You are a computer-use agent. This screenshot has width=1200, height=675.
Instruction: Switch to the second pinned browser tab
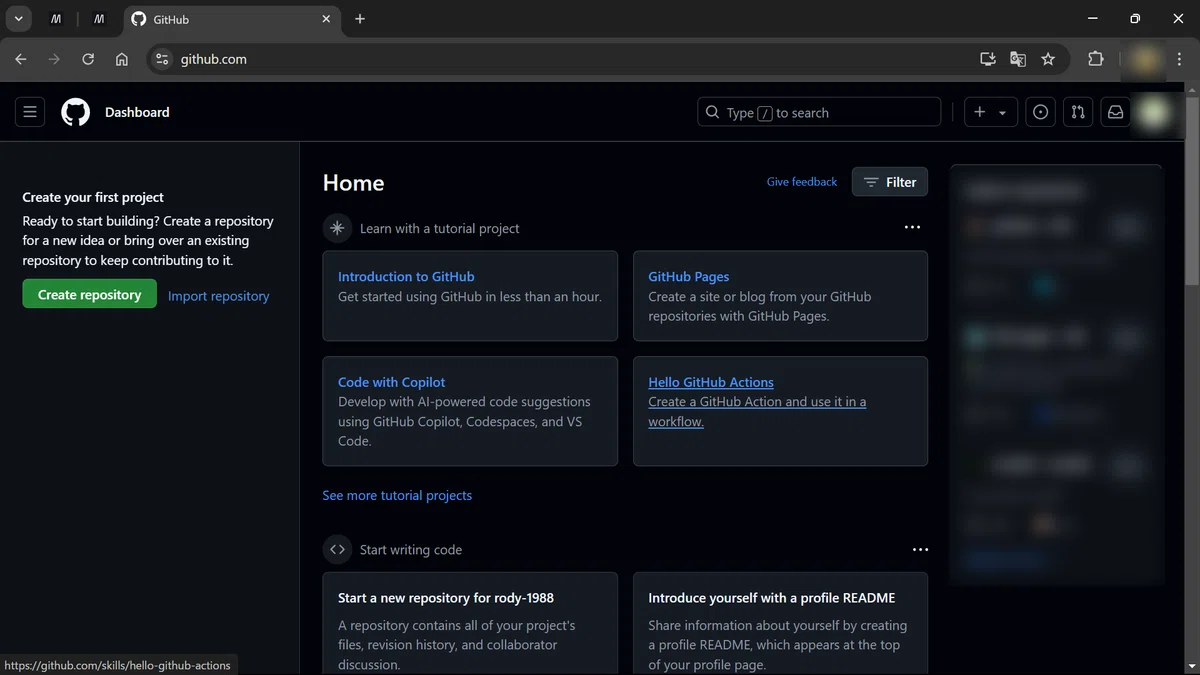tap(99, 19)
